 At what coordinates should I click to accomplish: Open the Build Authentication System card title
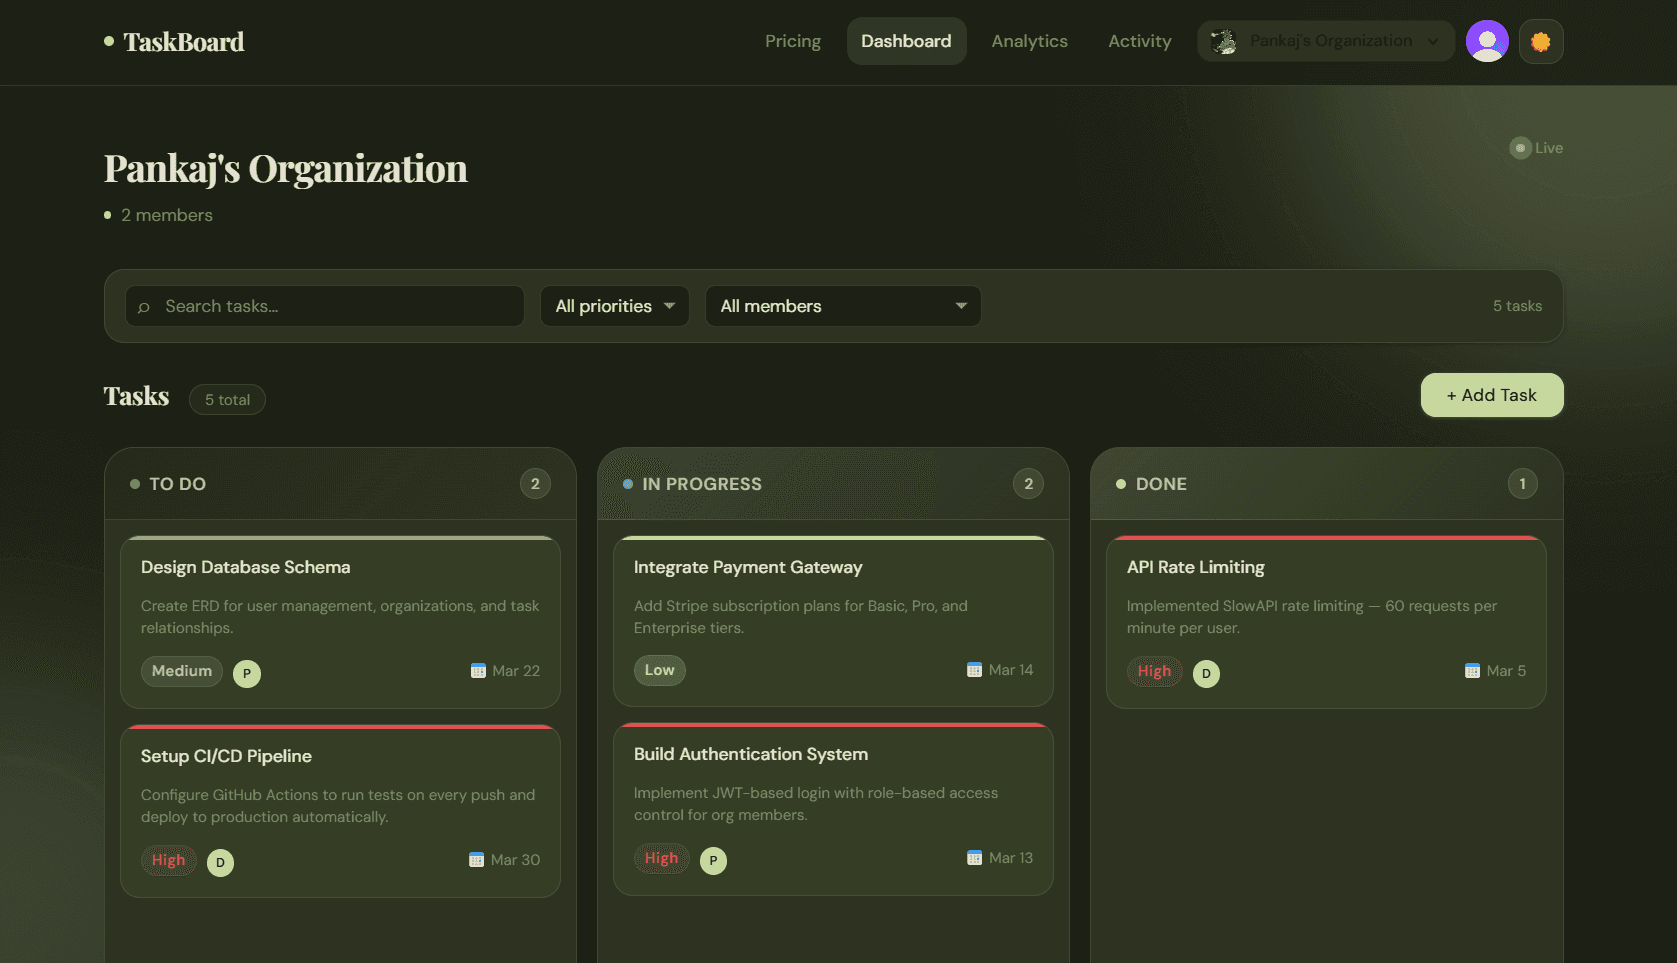coord(751,754)
